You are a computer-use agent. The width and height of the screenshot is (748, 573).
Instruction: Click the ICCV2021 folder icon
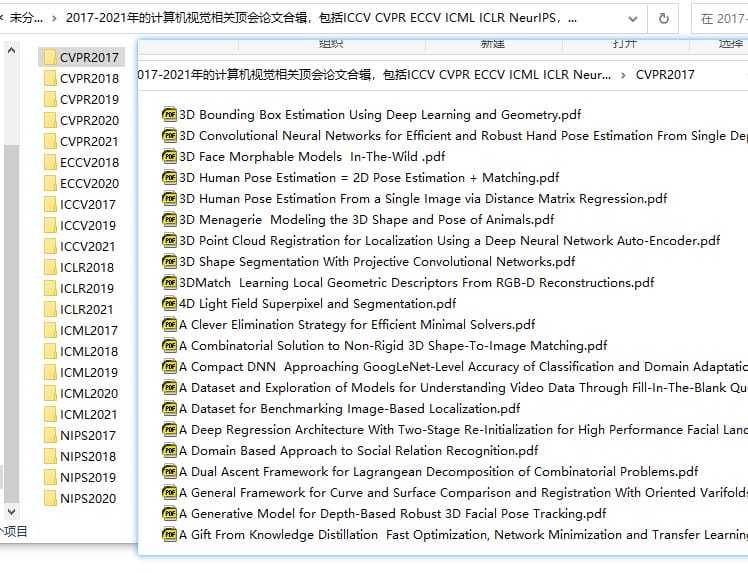pos(50,246)
